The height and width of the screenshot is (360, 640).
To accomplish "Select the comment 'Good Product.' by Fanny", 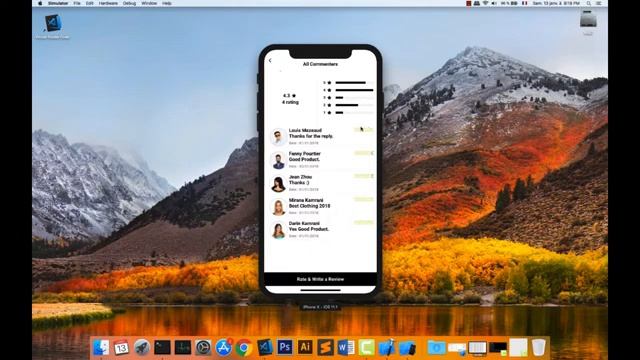I will coord(304,160).
